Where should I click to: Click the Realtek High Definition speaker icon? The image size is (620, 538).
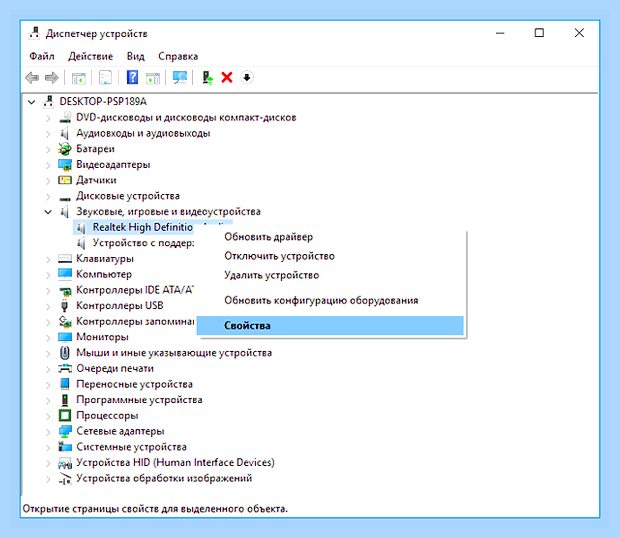click(x=81, y=227)
